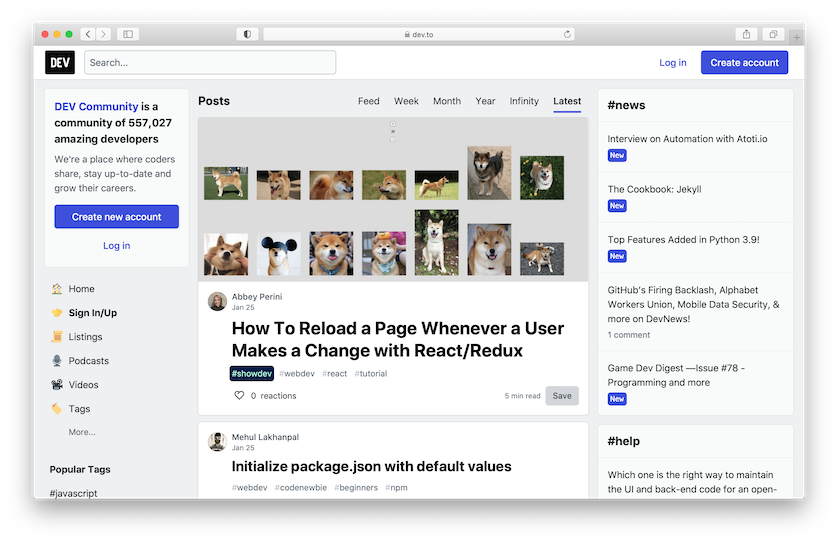Click the post's shiba cover image
Screen dimensions: 838x543
click(x=393, y=199)
